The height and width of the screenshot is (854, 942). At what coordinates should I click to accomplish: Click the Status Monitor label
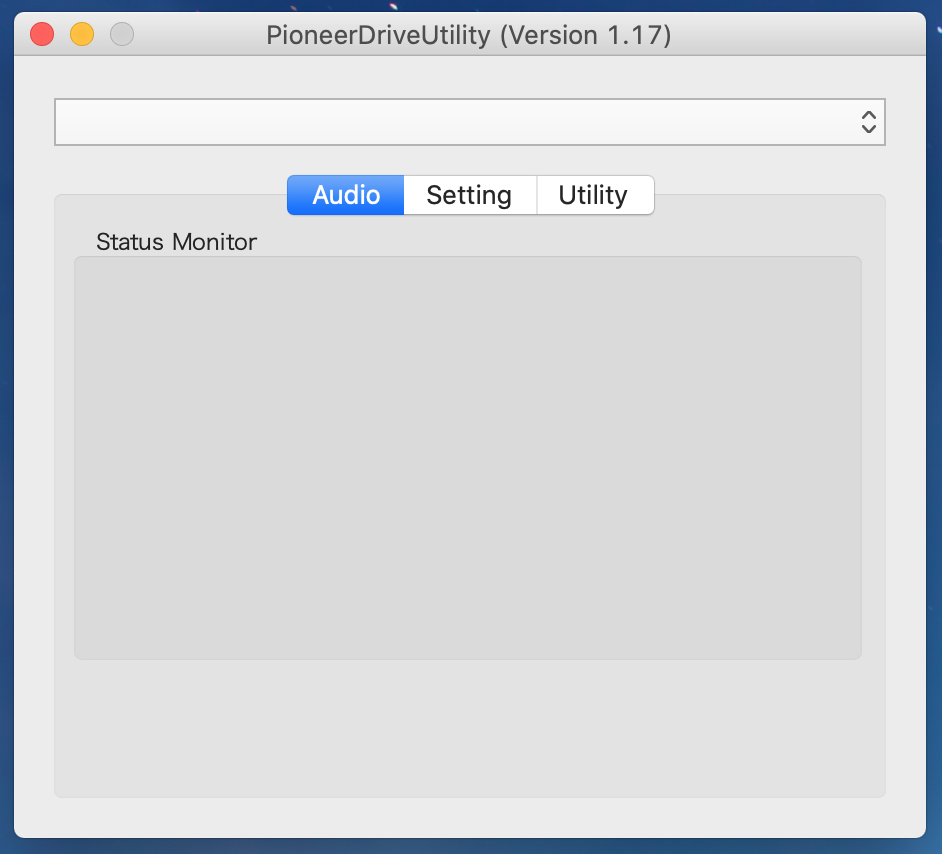tap(176, 242)
